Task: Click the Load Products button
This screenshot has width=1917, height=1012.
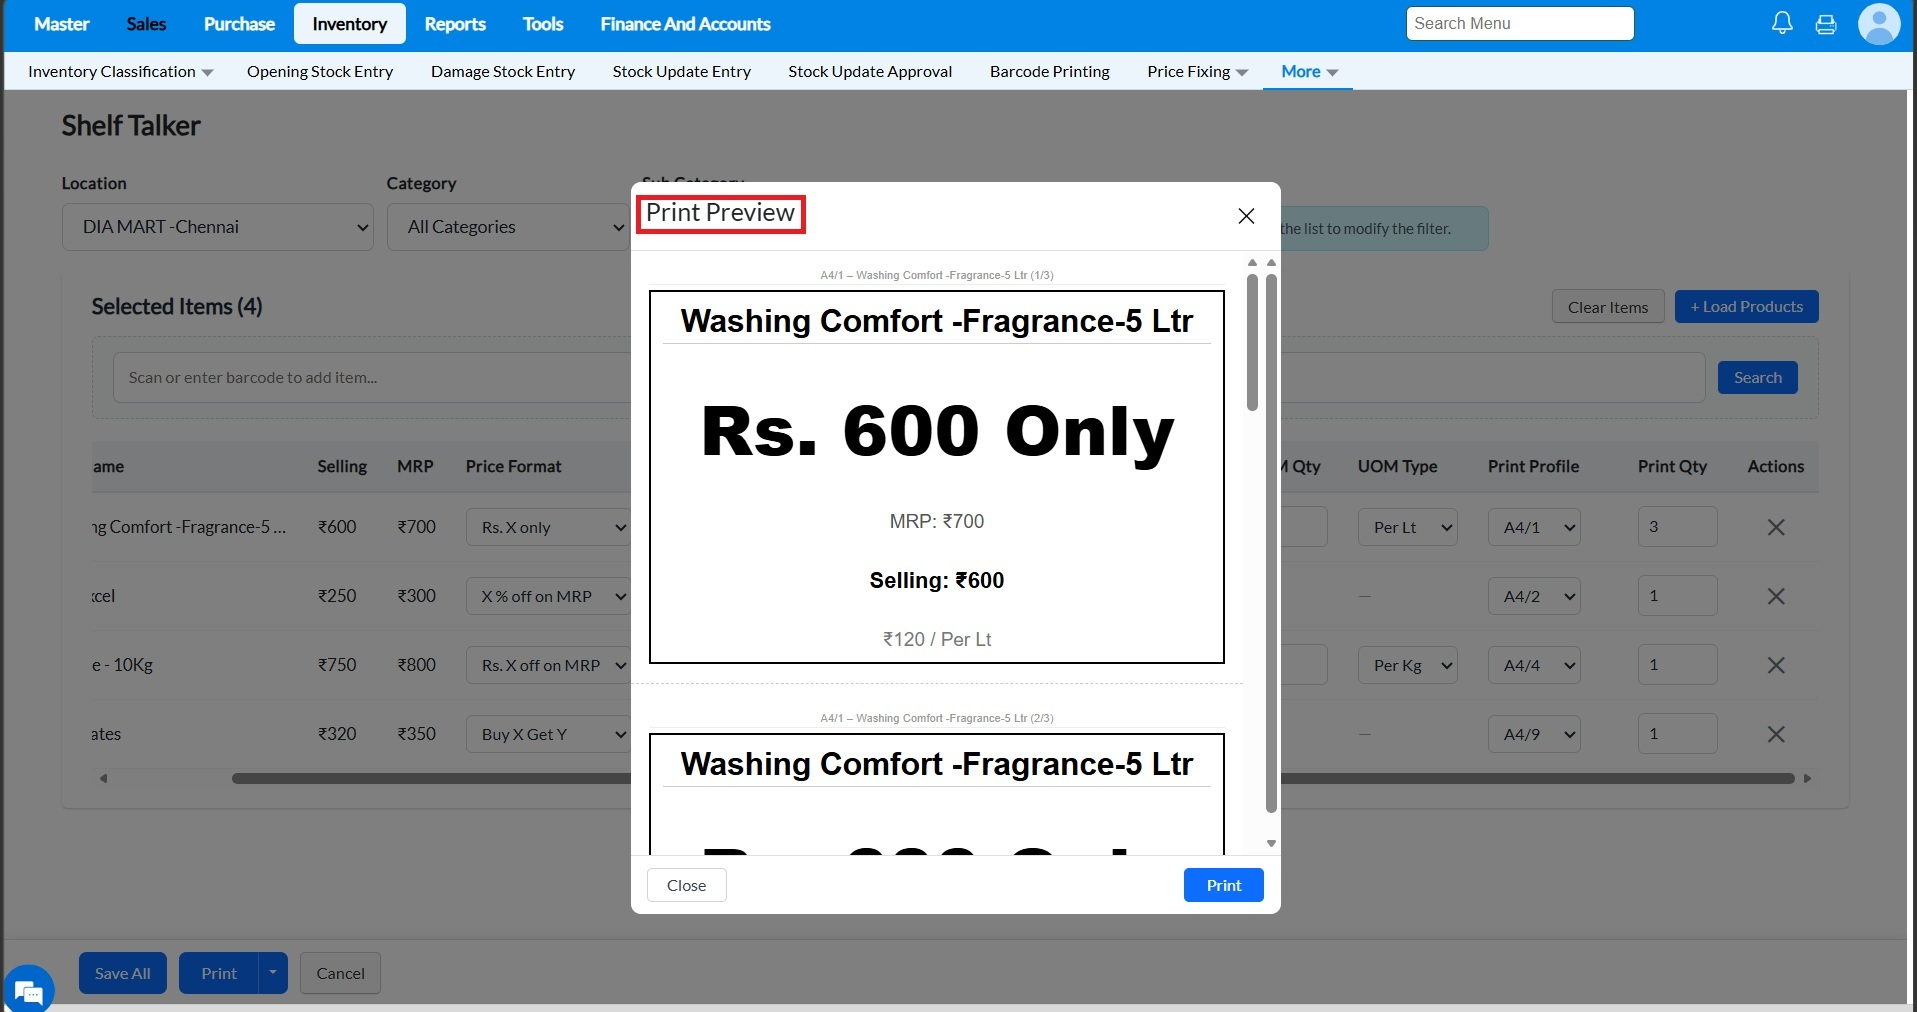Action: 1747,307
